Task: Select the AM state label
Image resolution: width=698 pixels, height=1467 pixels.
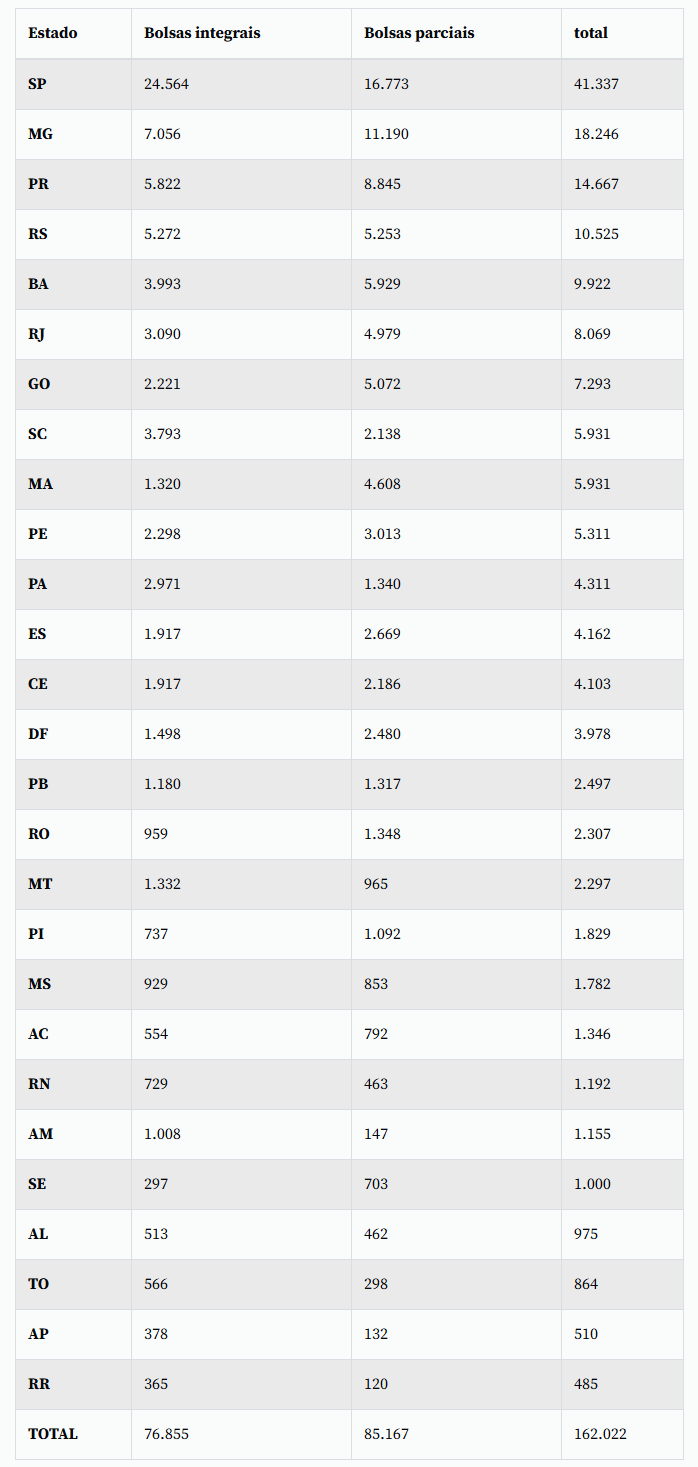Action: [x=41, y=1134]
